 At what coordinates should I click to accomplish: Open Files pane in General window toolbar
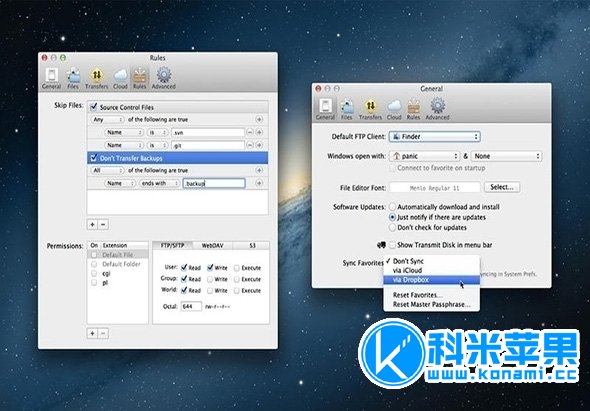(x=347, y=109)
